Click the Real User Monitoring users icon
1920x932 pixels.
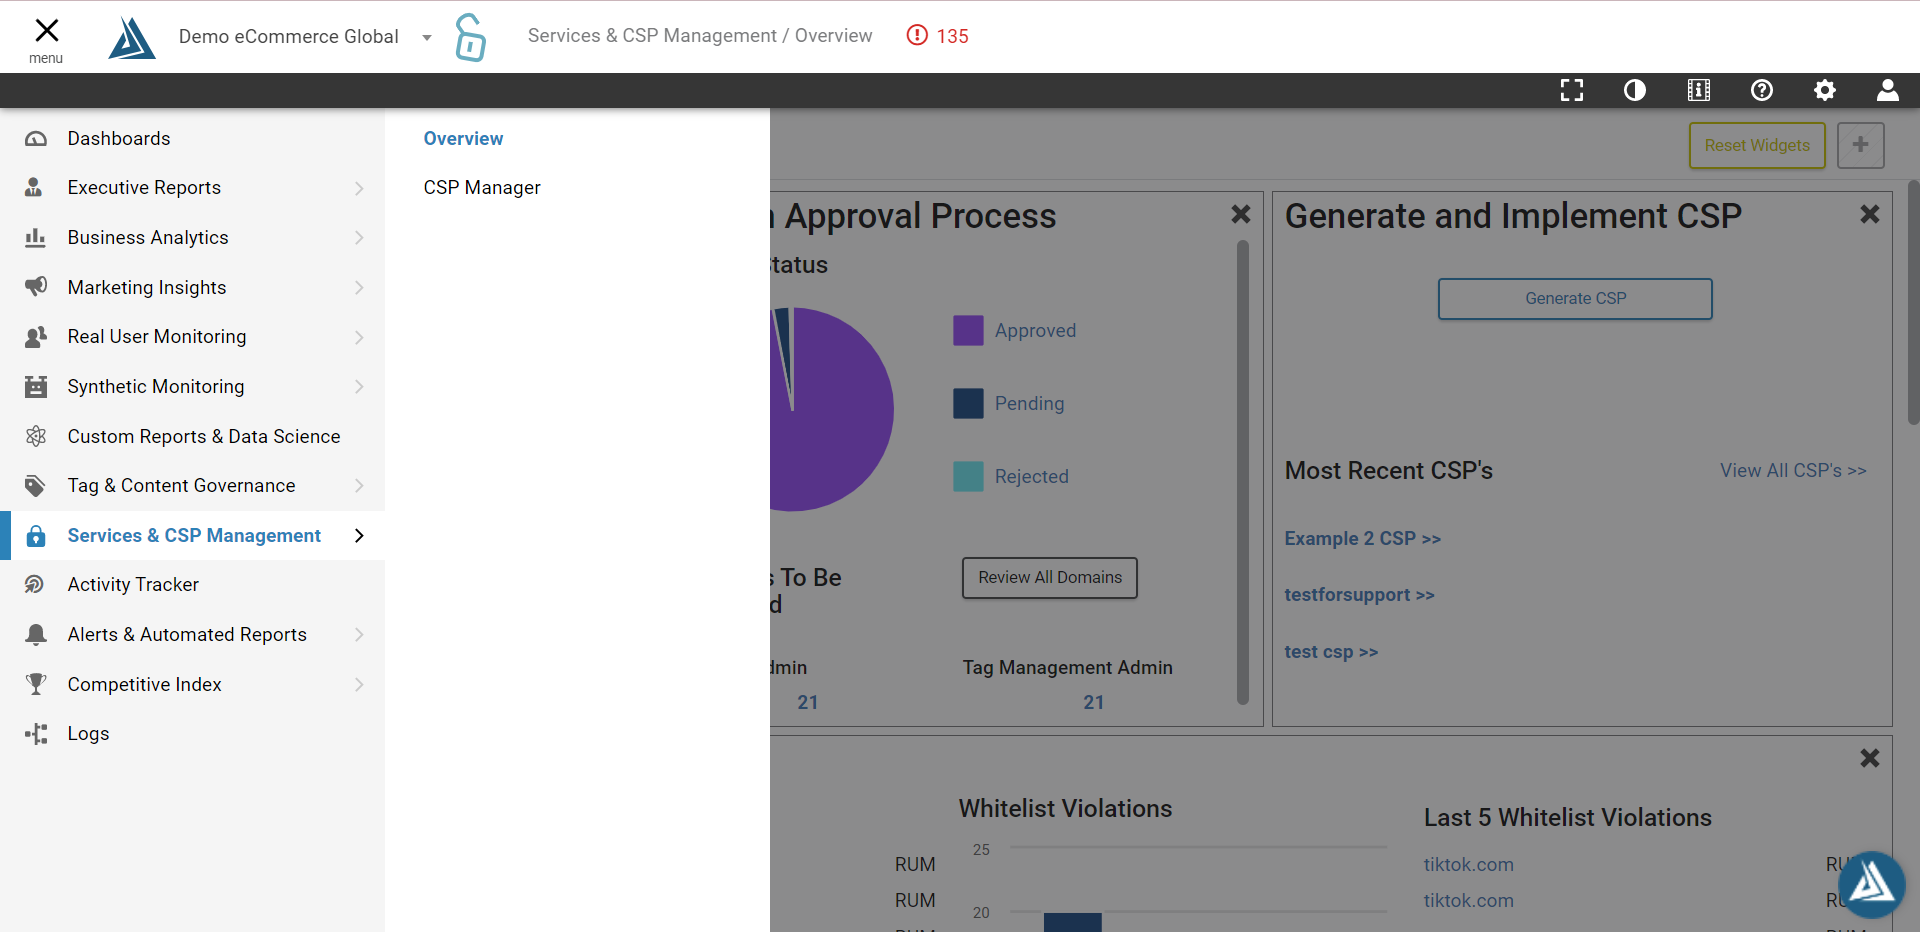tap(36, 337)
